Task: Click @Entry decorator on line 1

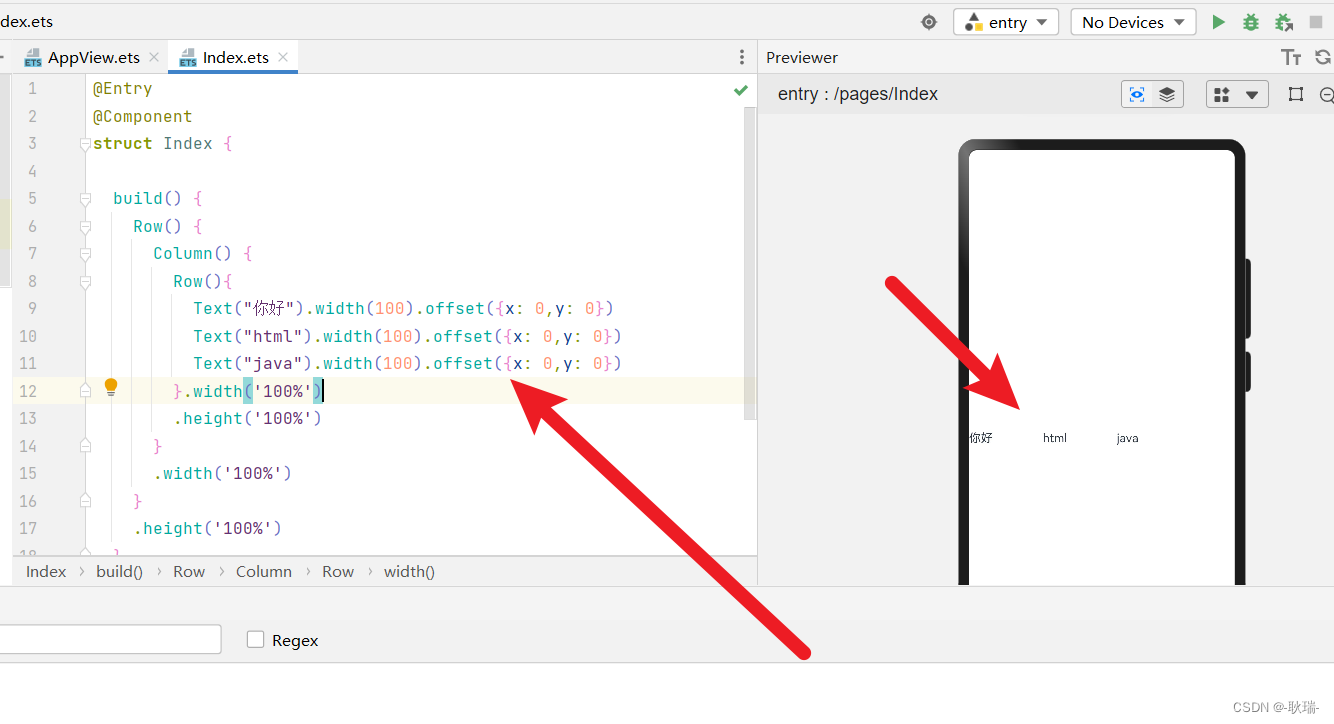Action: click(123, 89)
